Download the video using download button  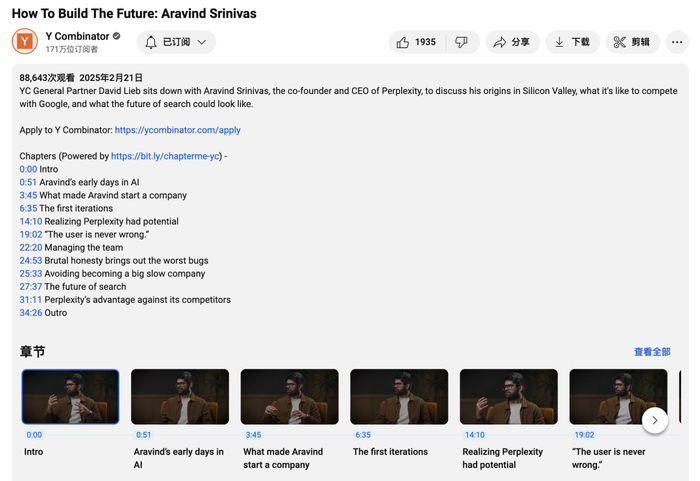[572, 42]
